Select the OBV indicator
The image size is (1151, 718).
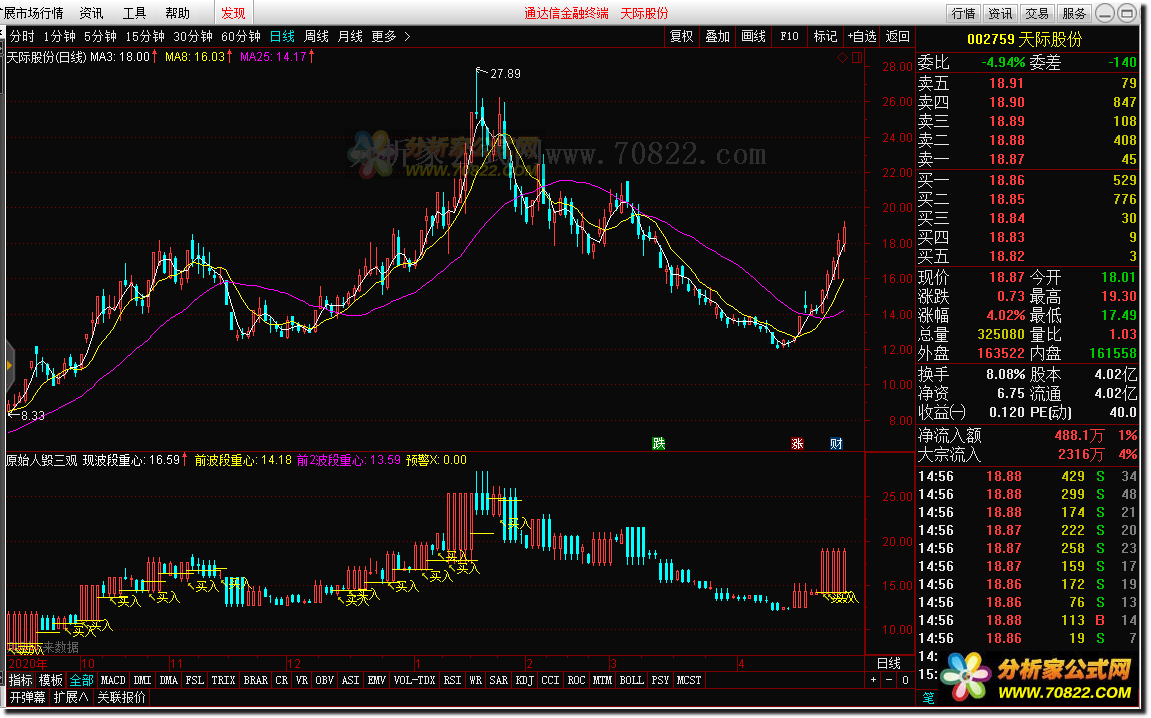point(324,681)
